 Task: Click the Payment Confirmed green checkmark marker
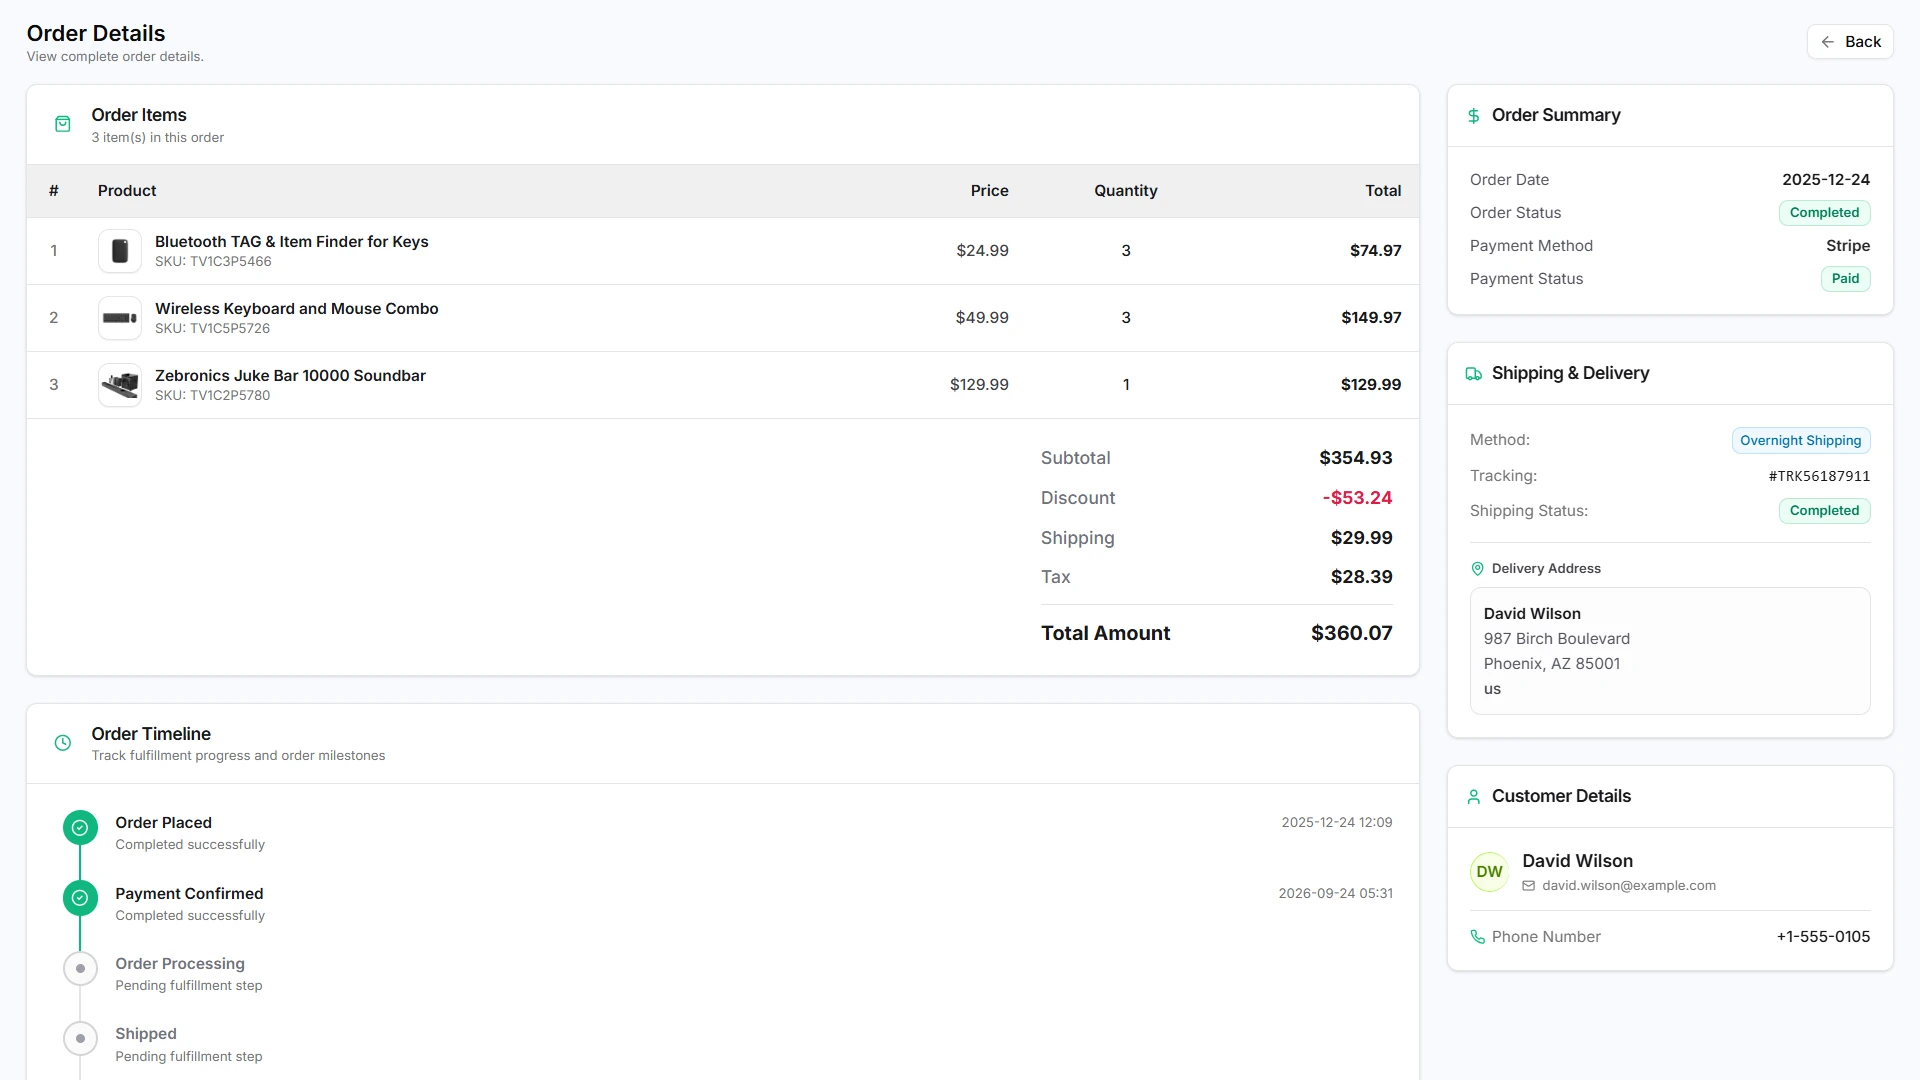point(80,898)
